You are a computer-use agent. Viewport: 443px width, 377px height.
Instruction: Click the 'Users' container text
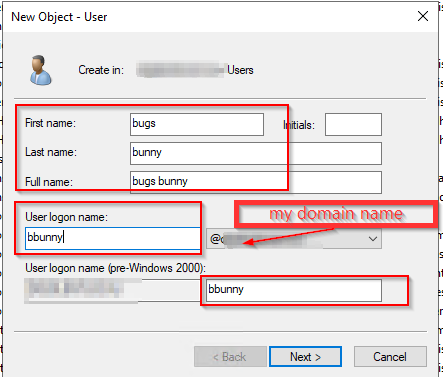click(240, 70)
